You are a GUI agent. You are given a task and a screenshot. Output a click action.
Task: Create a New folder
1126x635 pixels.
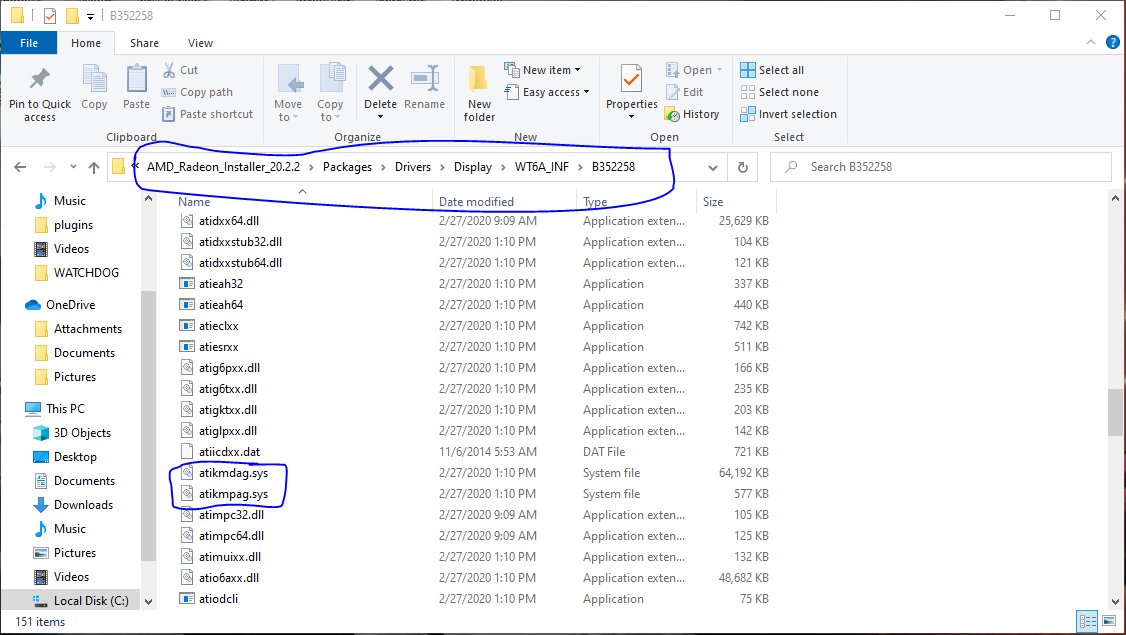coord(479,94)
